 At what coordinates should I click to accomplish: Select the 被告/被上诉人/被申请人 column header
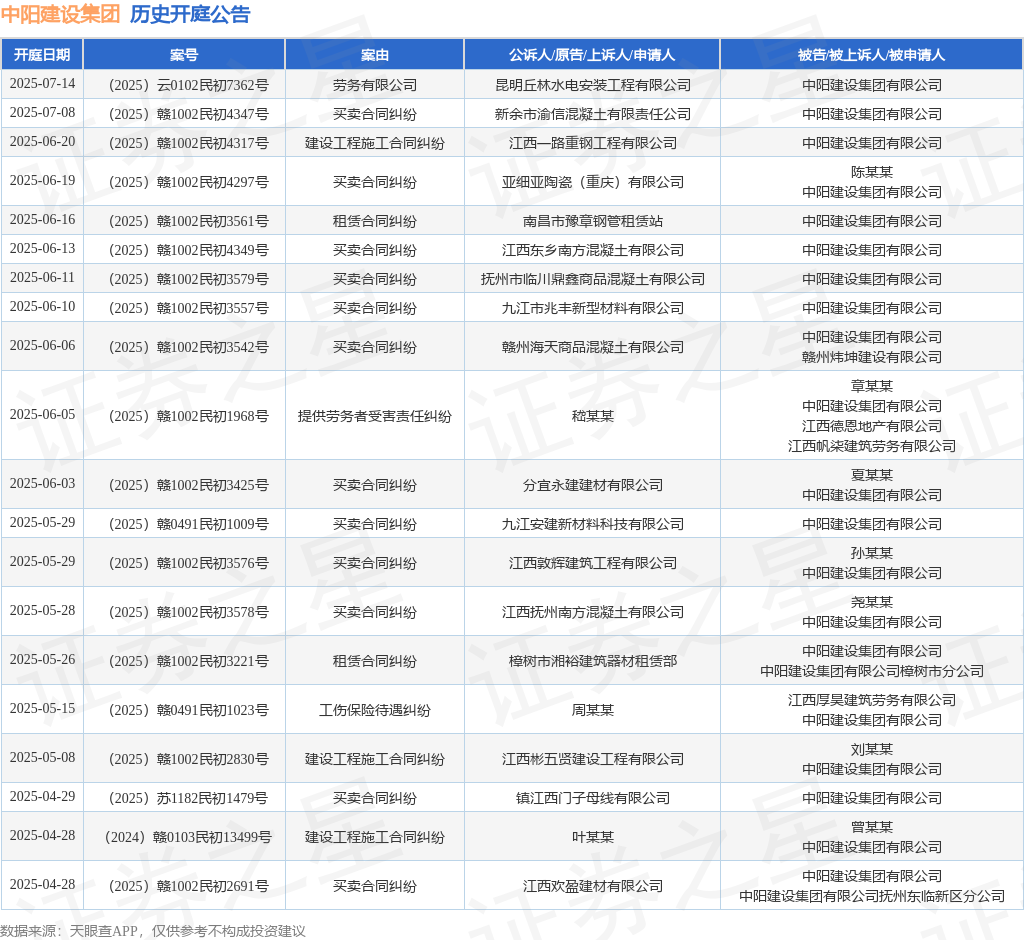click(x=872, y=55)
